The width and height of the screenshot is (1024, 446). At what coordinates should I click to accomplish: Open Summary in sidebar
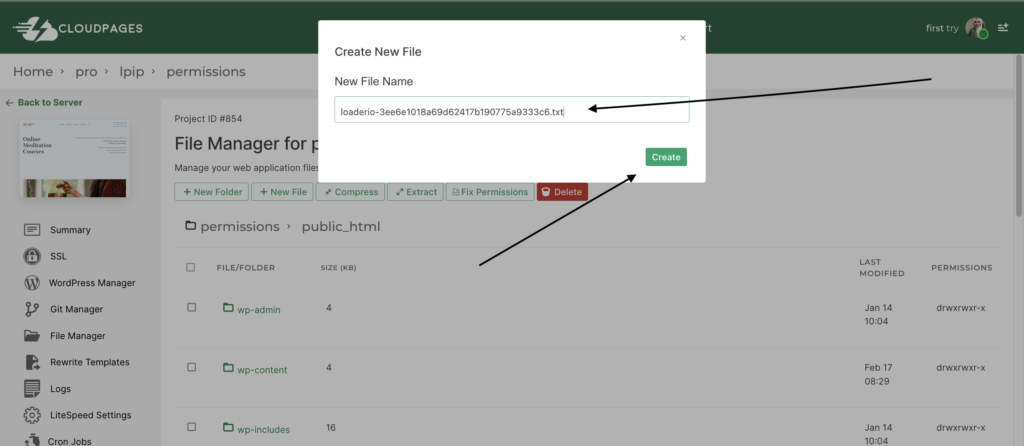(x=70, y=230)
